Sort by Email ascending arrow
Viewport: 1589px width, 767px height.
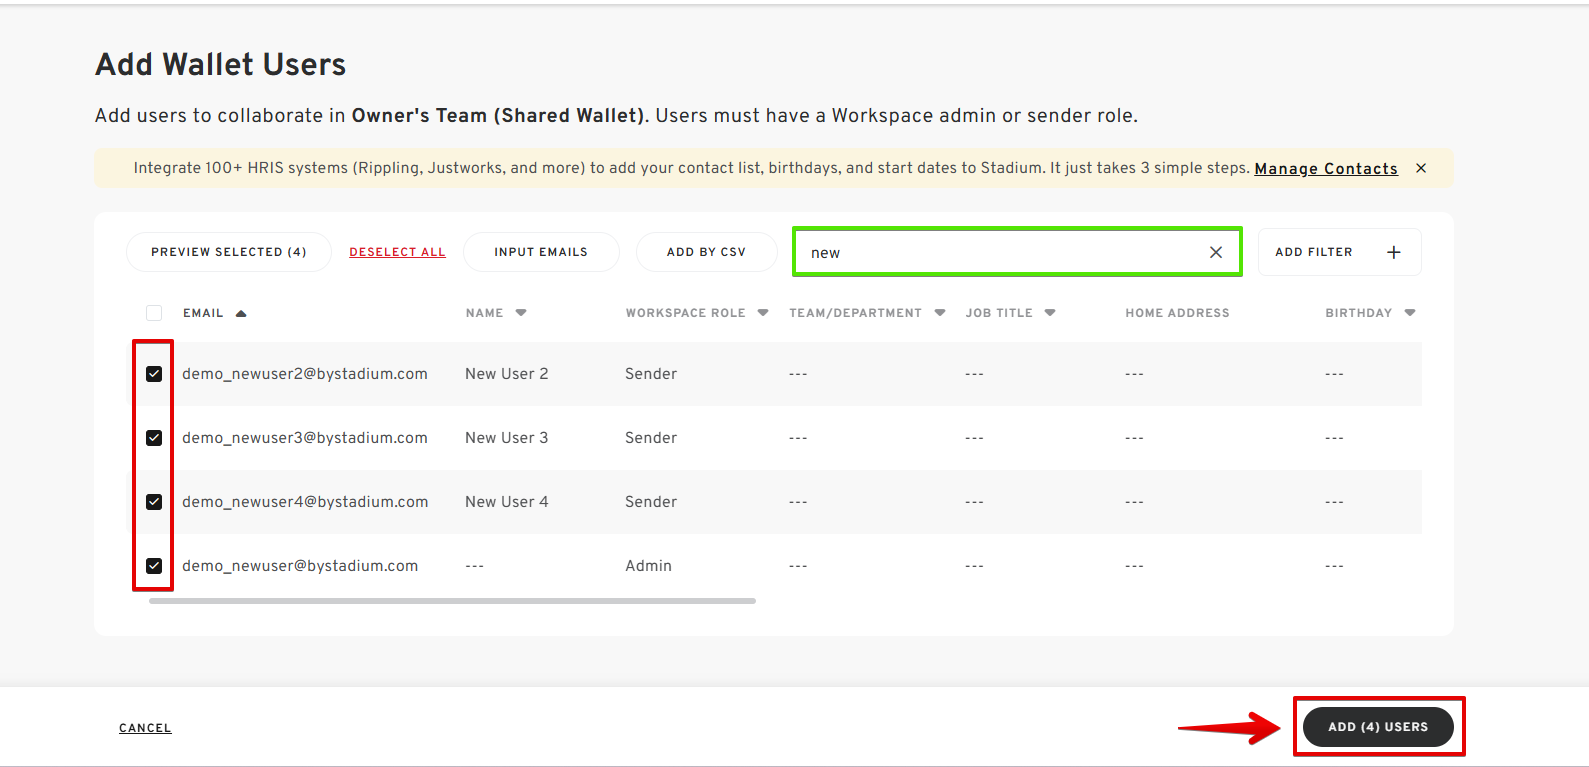pos(241,313)
